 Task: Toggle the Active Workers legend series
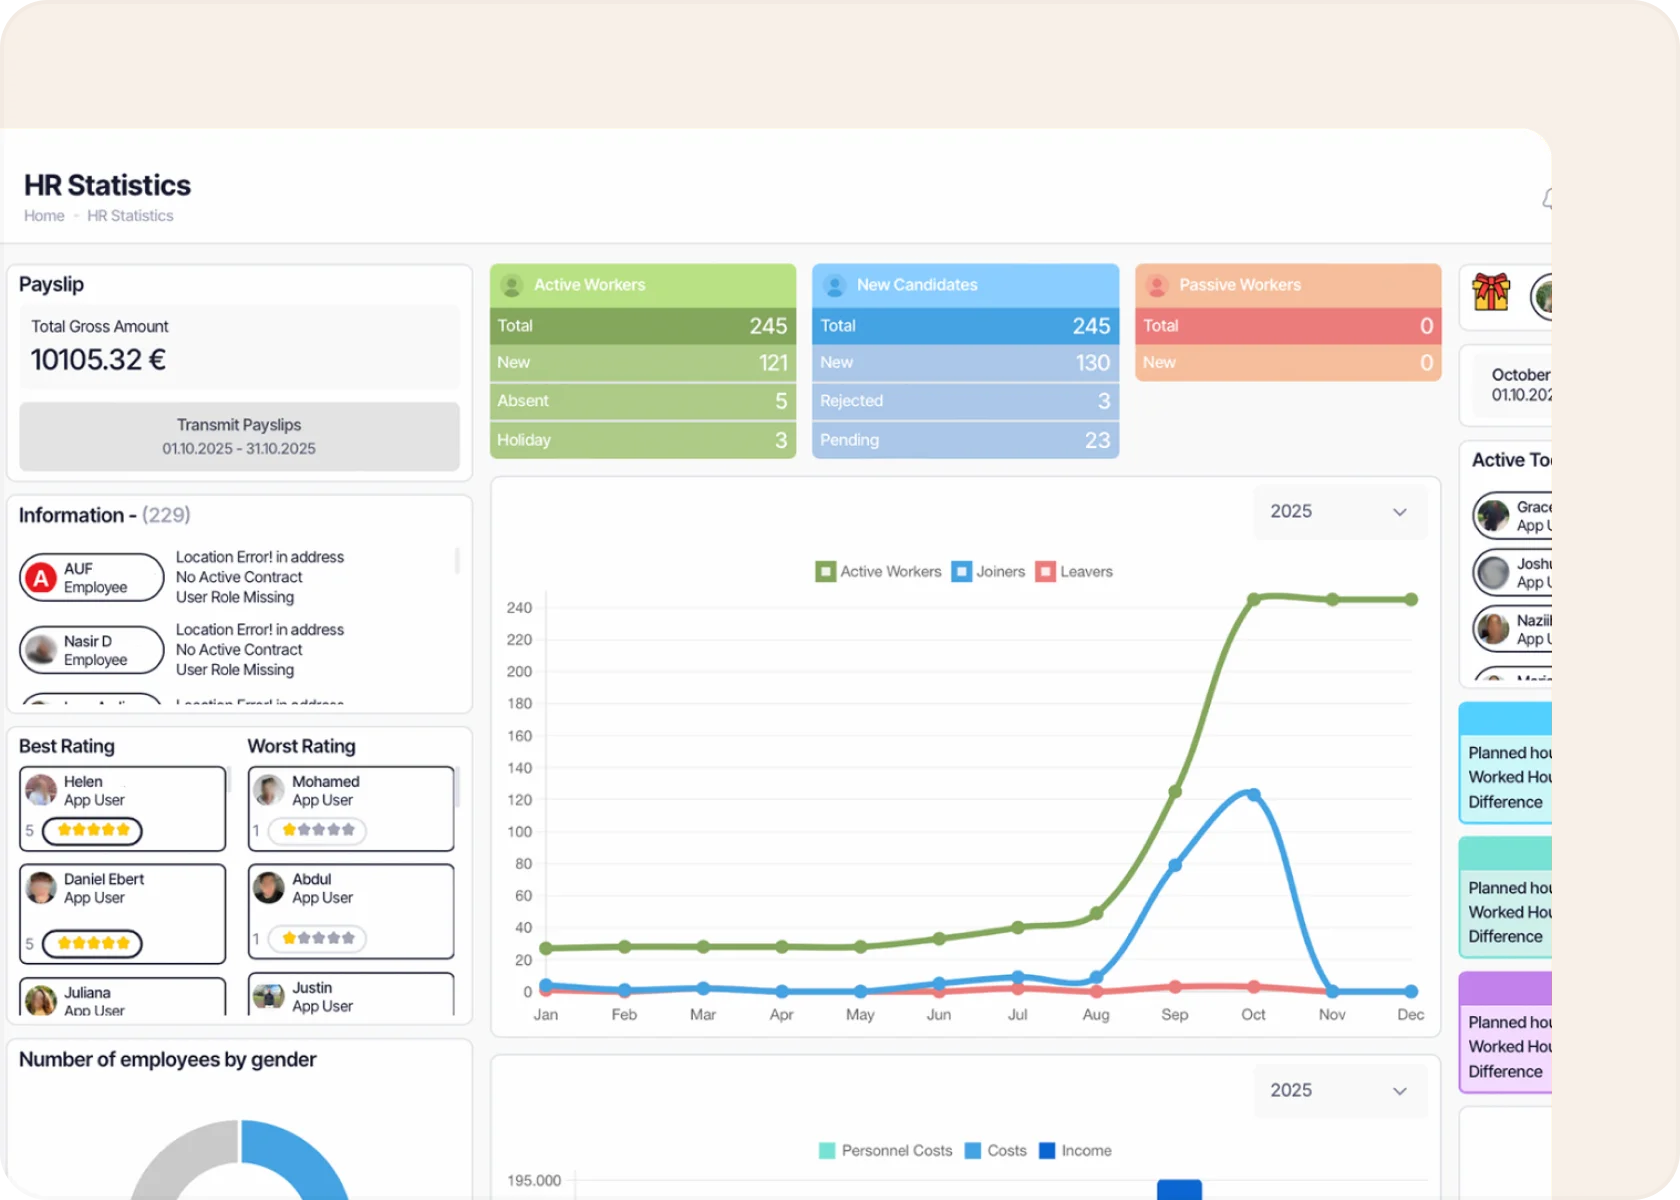[x=879, y=572]
